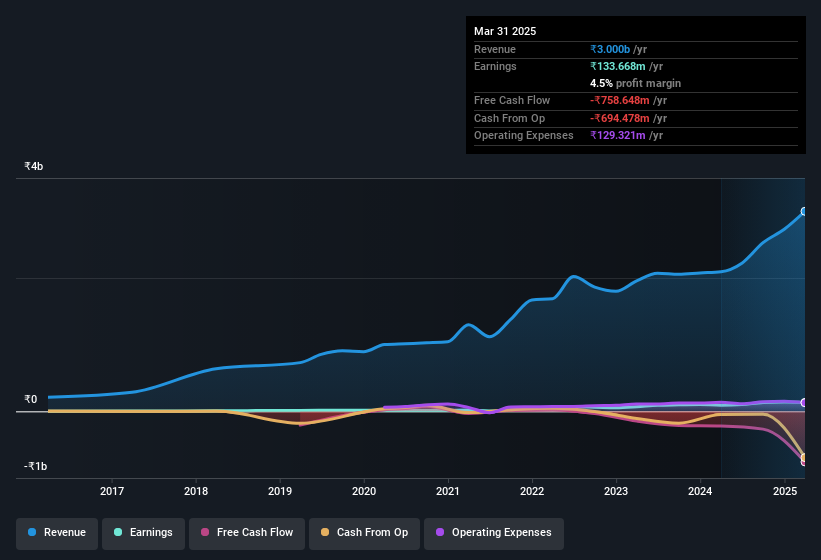This screenshot has width=821, height=560.
Task: Click the 2020 x-axis label
Action: (364, 491)
